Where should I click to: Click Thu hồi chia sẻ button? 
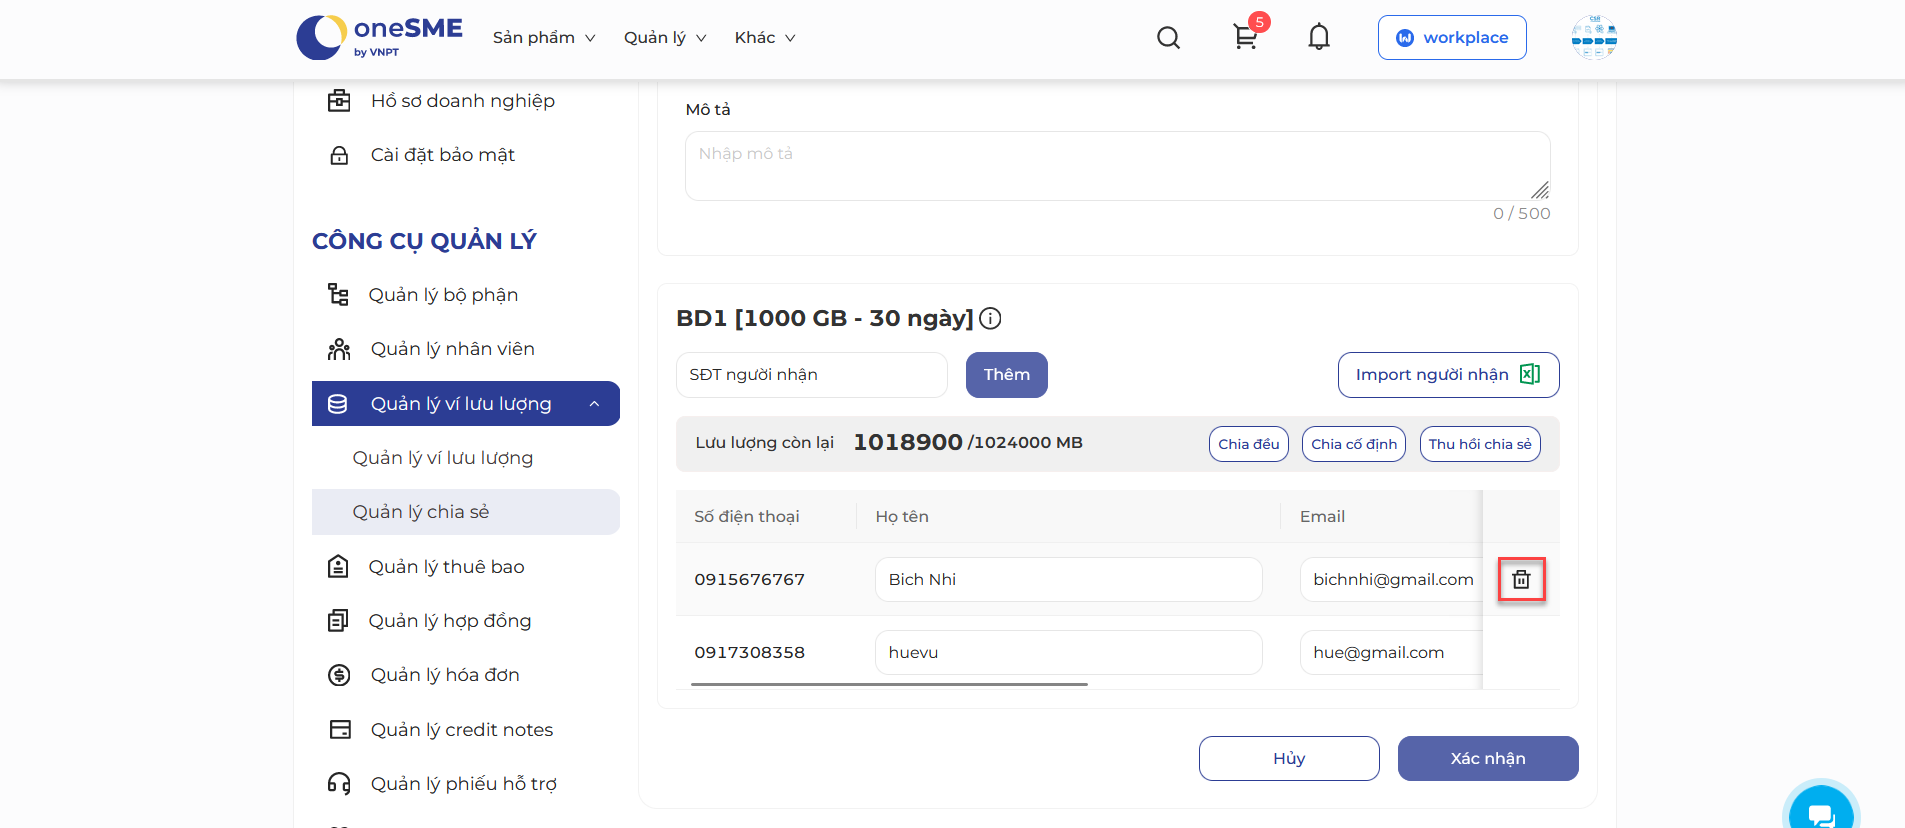point(1480,444)
